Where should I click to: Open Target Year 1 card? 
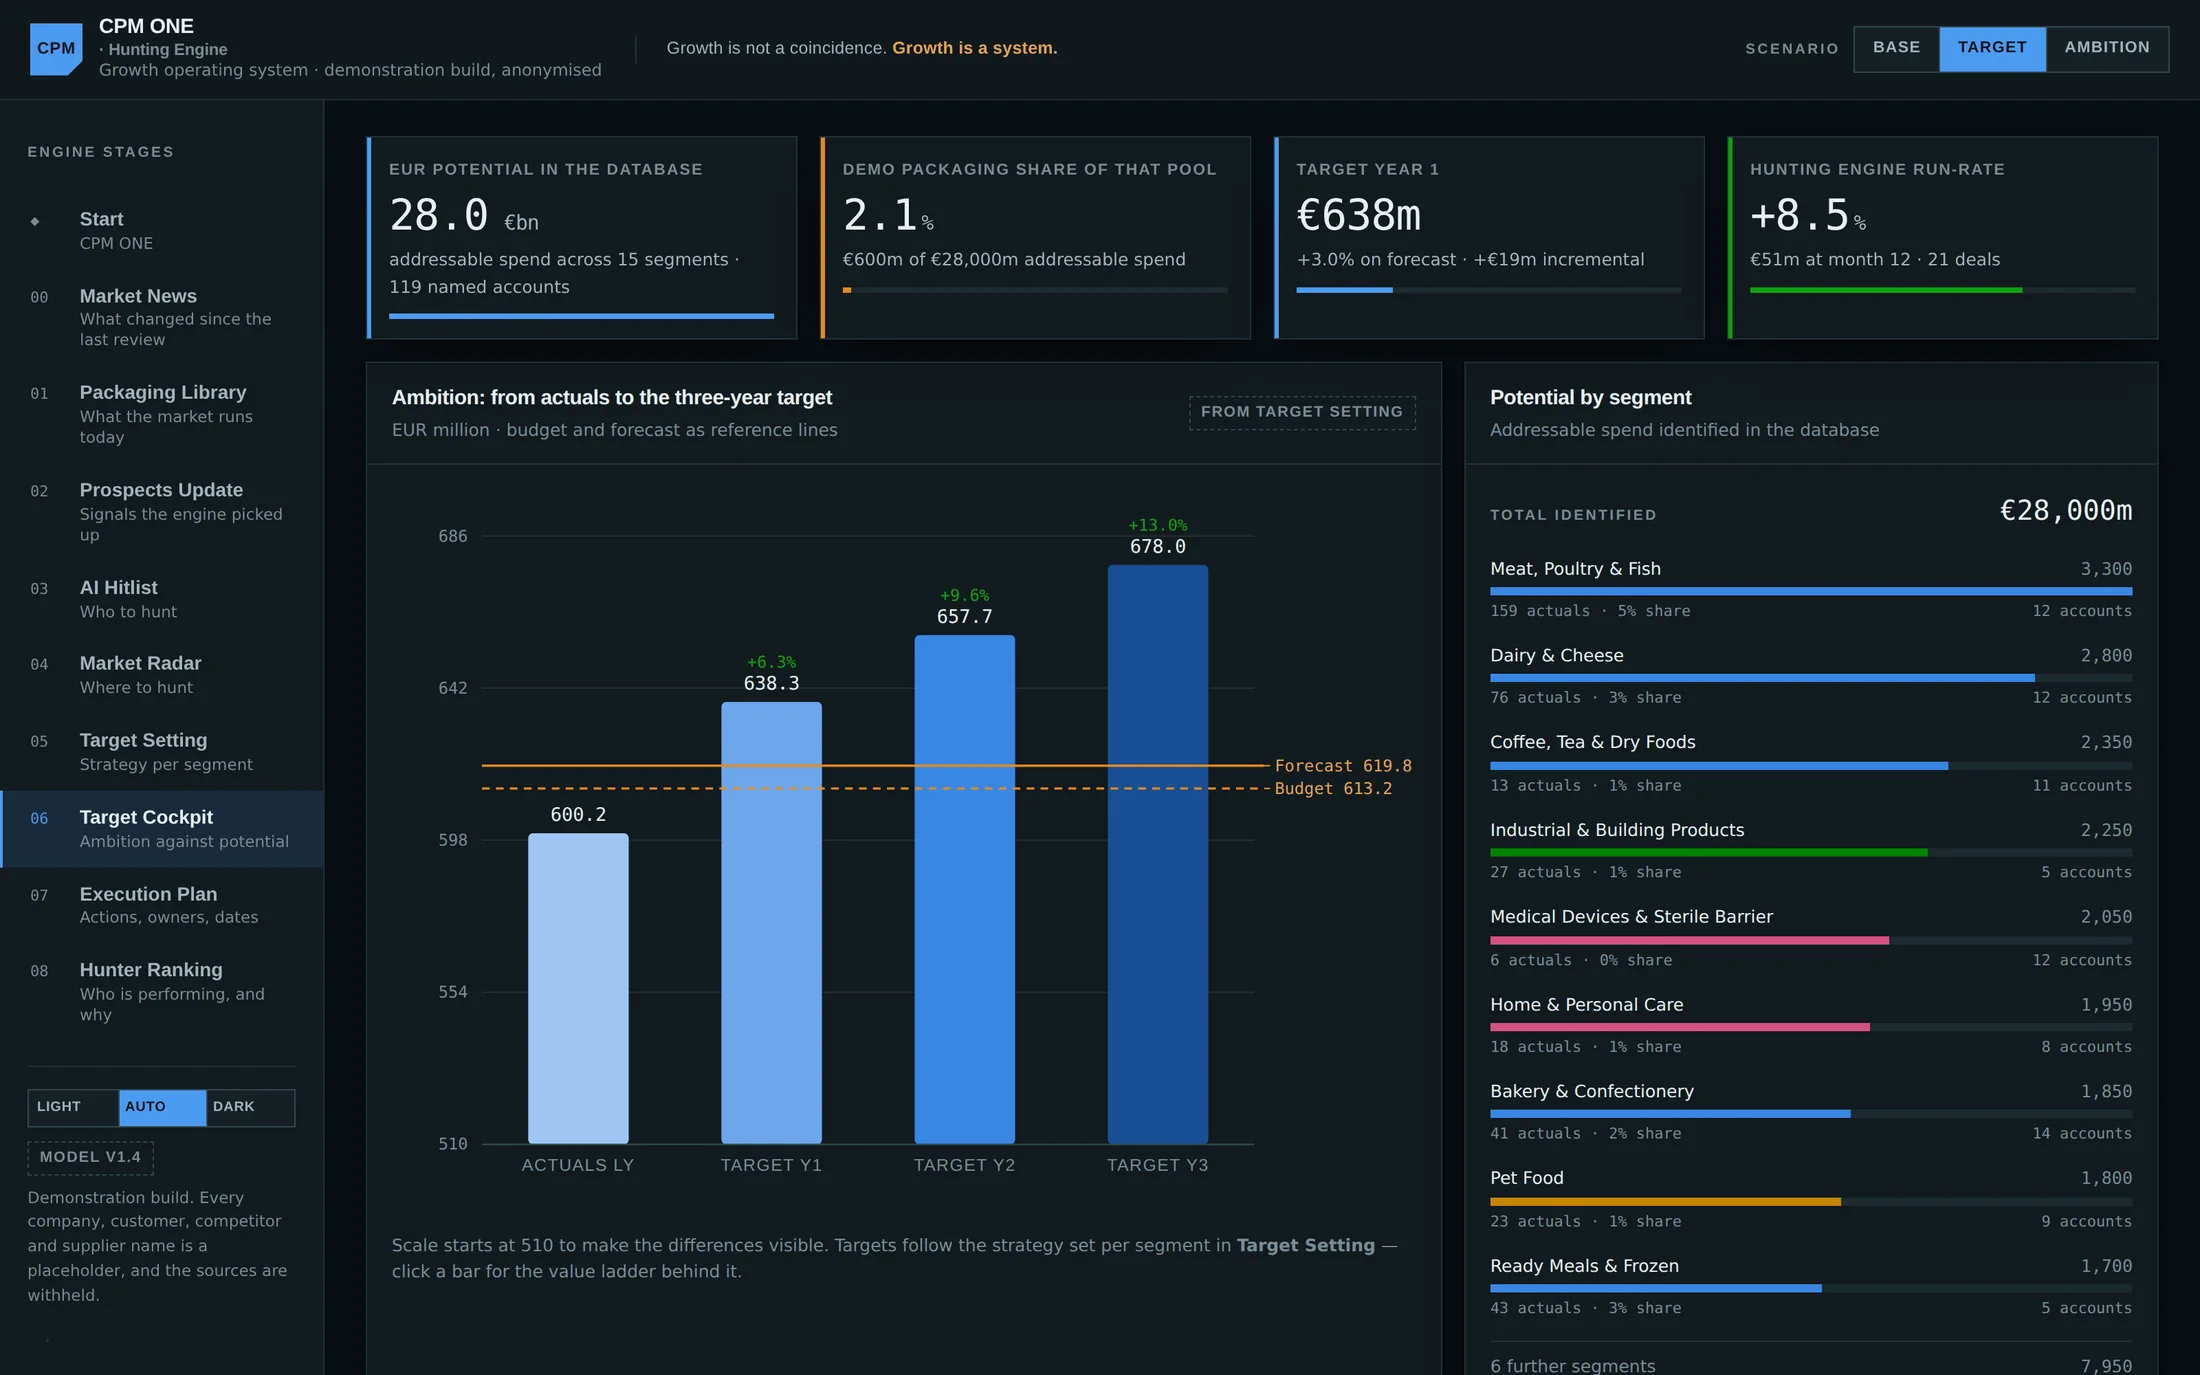1489,238
